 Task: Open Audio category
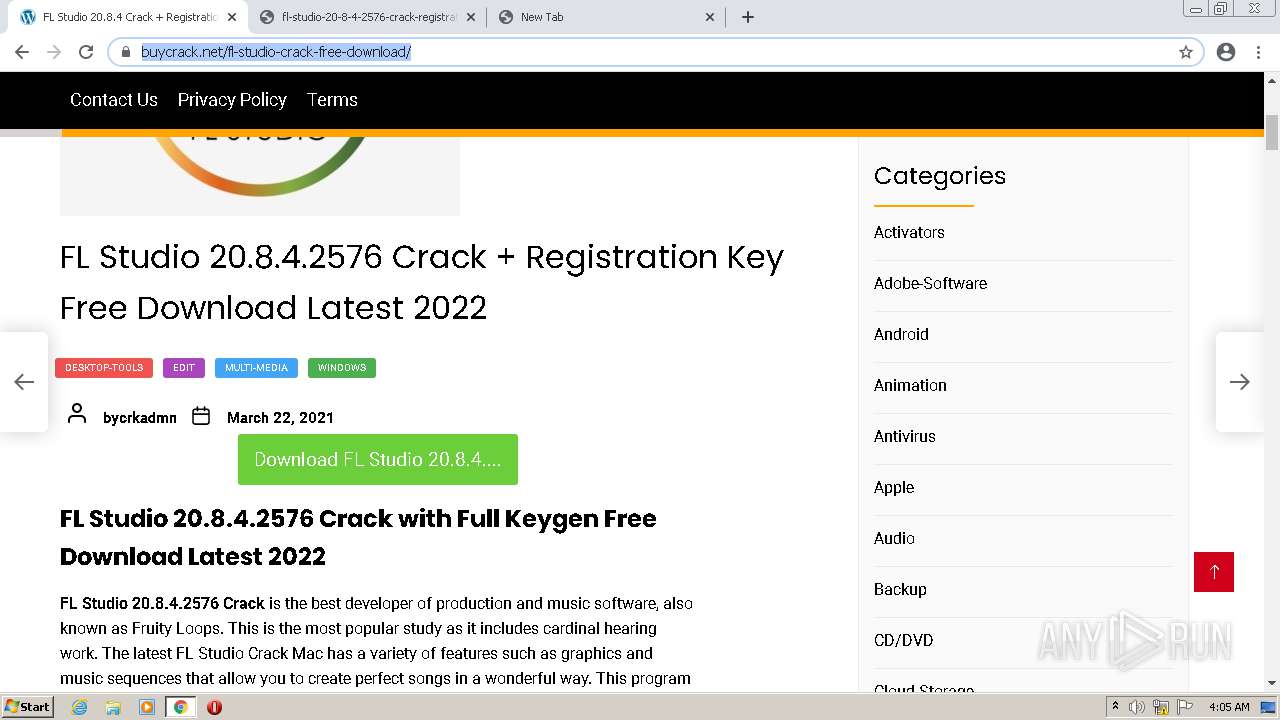894,538
